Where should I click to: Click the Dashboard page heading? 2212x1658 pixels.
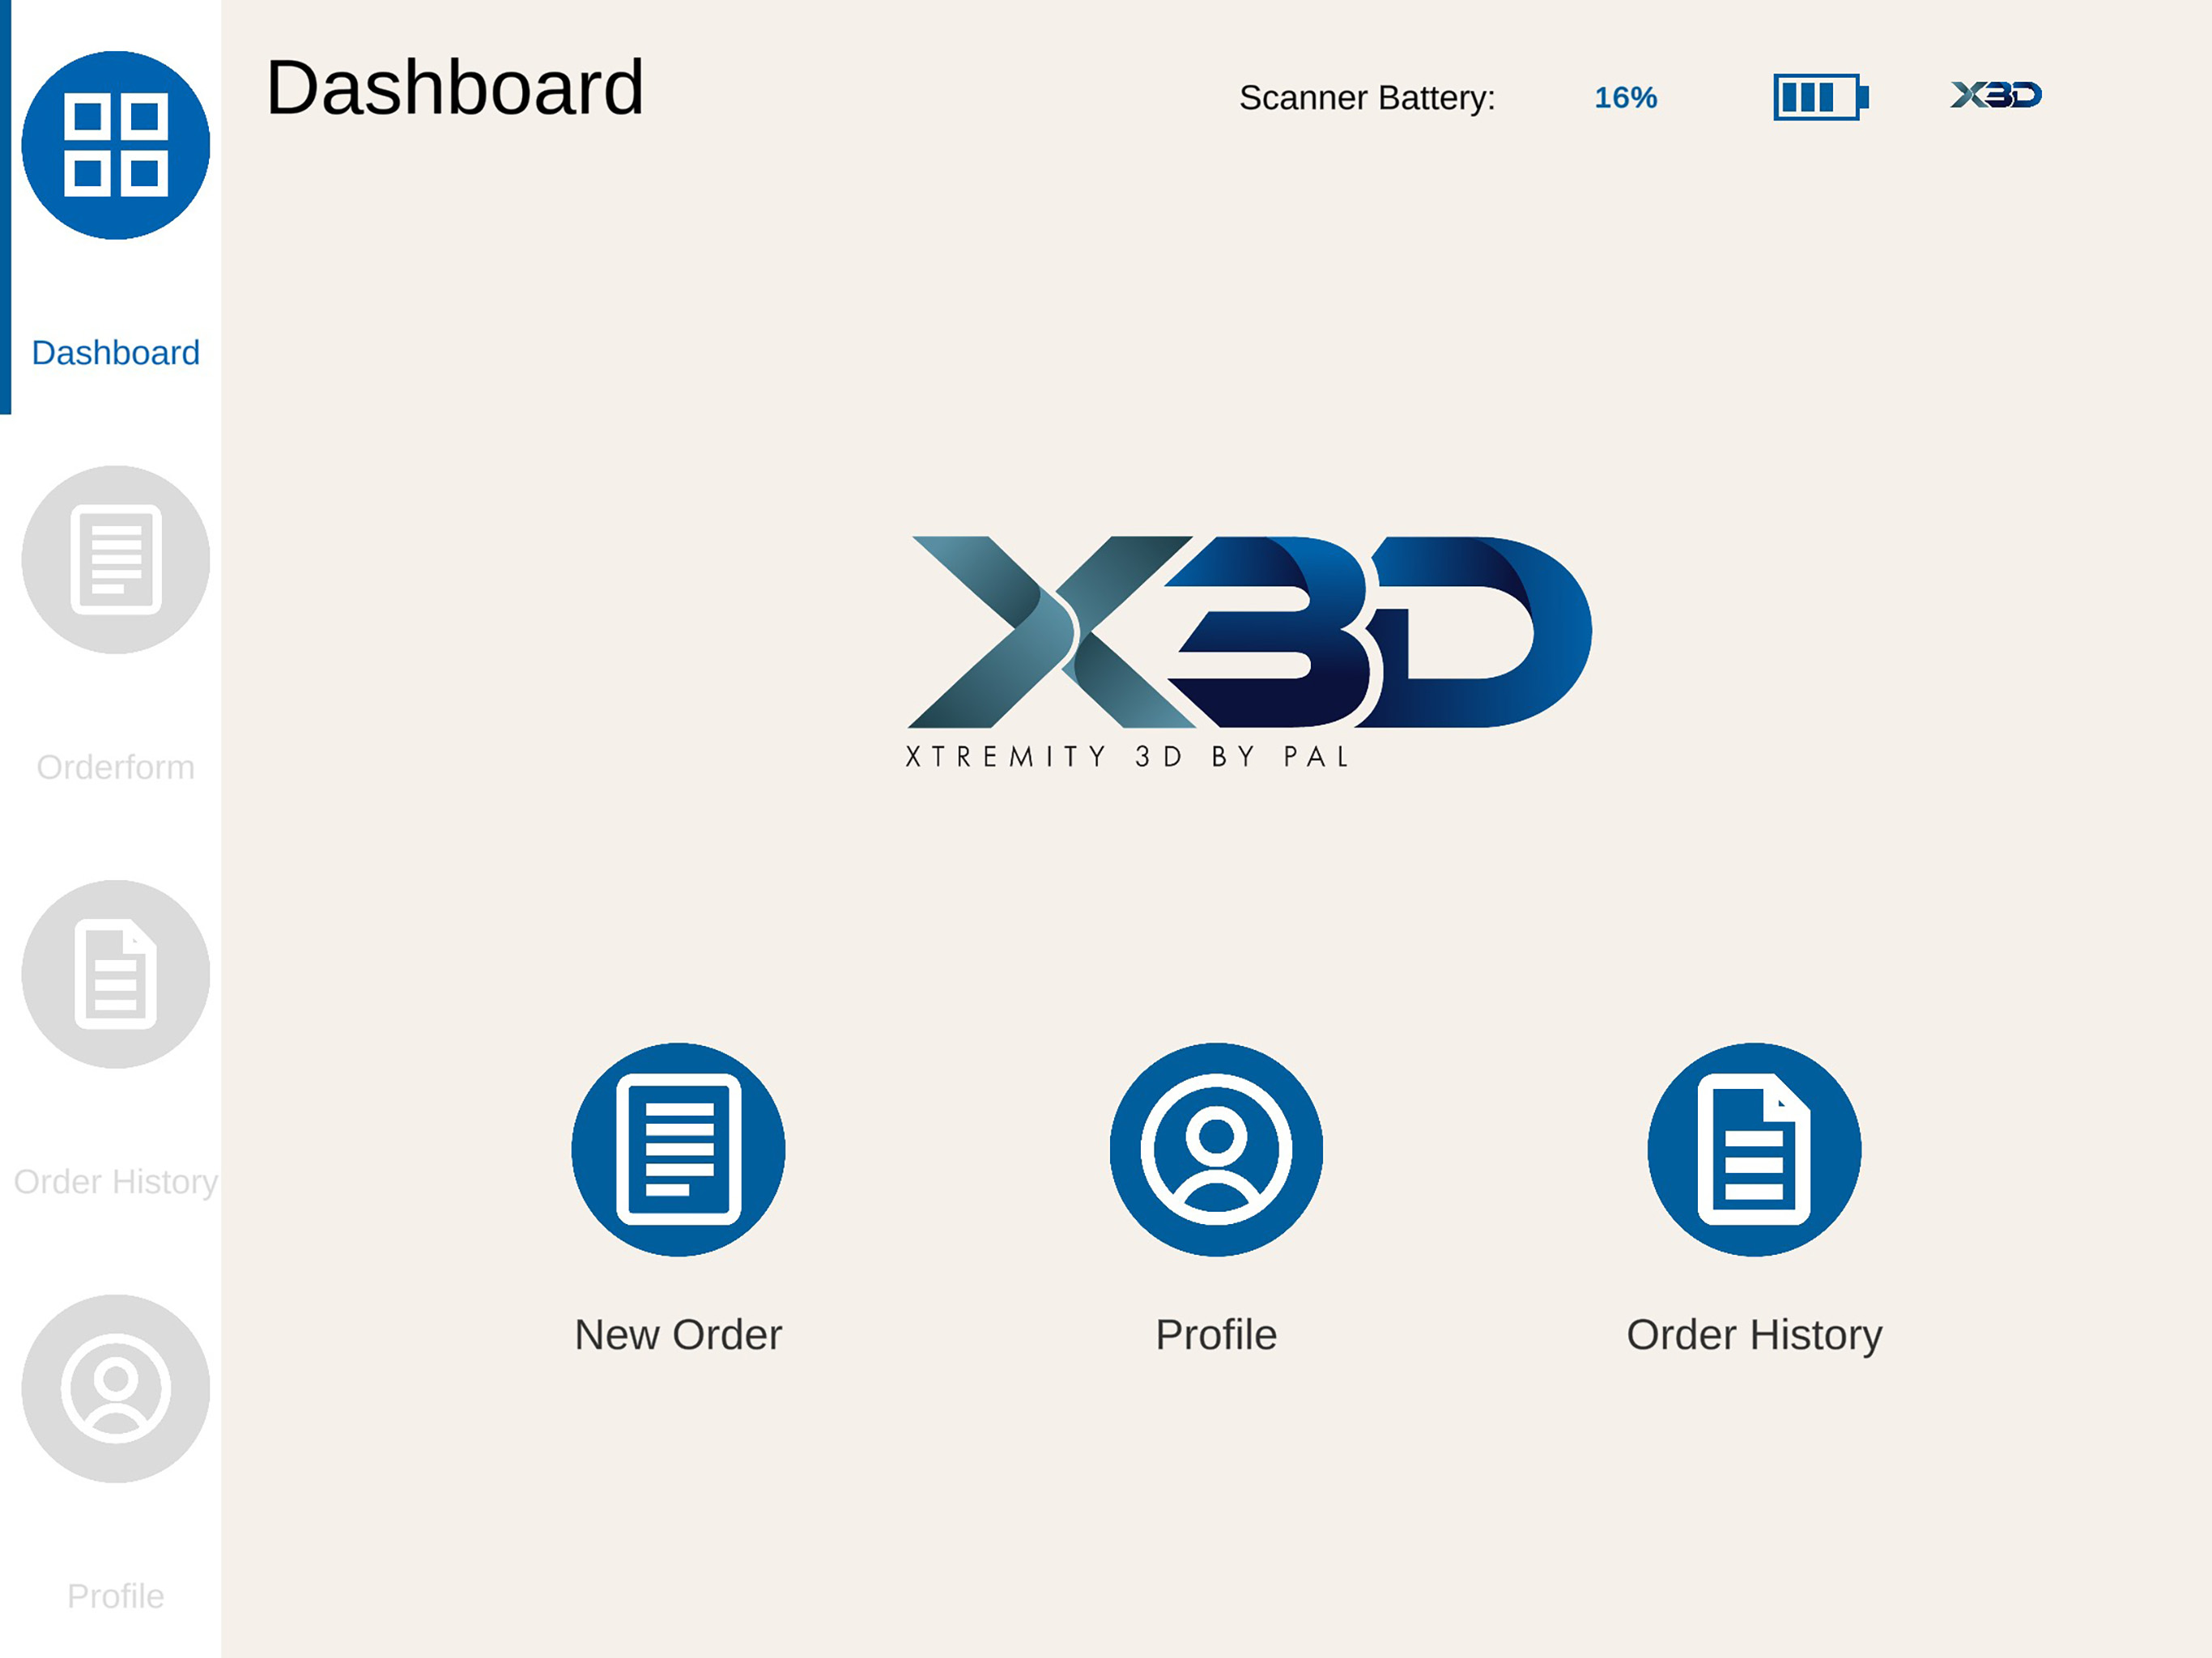(x=455, y=87)
